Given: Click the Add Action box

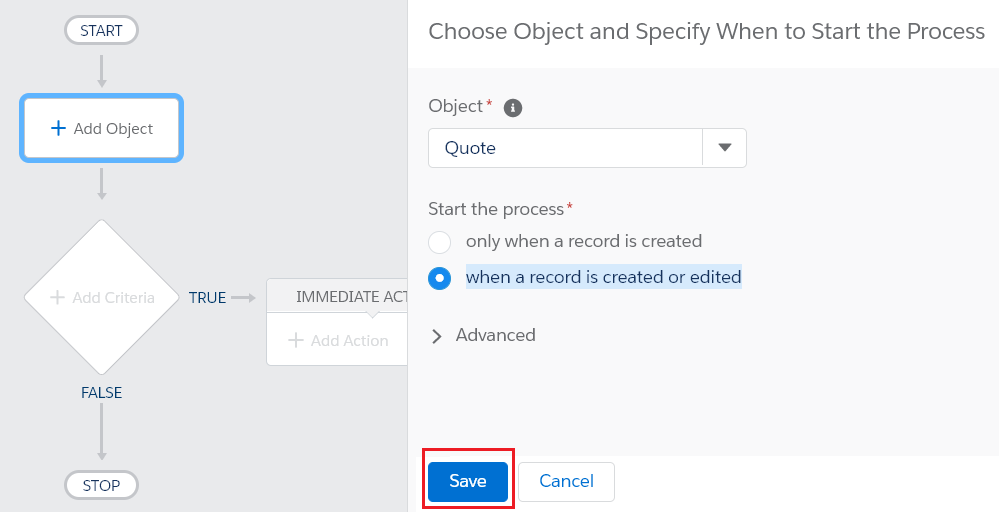Looking at the screenshot, I should (x=340, y=340).
